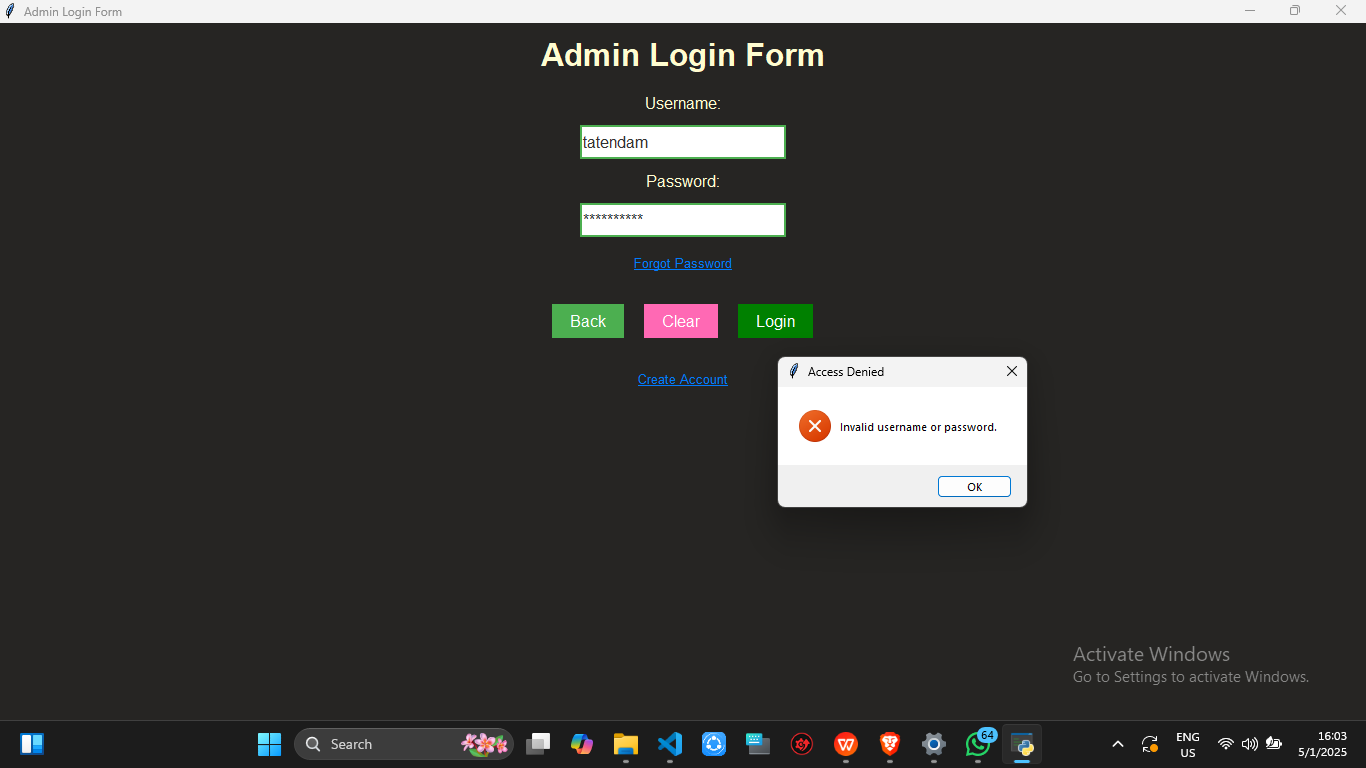Image resolution: width=1366 pixels, height=768 pixels.
Task: Click the feather icon in the Access Denied title bar
Action: [x=794, y=371]
